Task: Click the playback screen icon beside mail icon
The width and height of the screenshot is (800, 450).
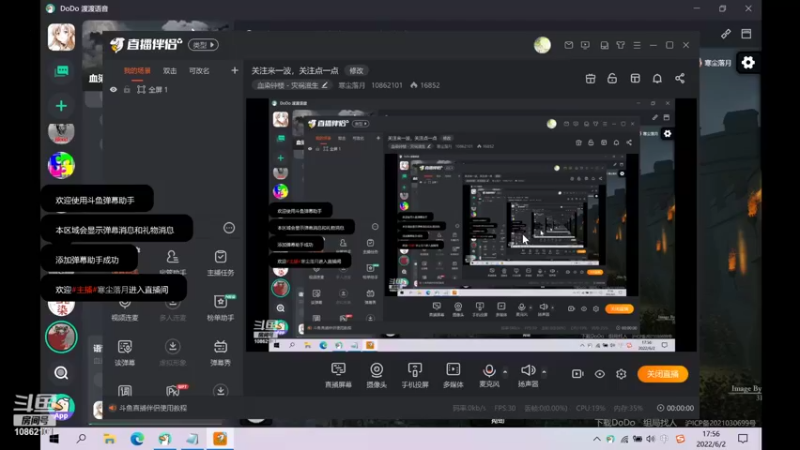Action: [x=585, y=45]
